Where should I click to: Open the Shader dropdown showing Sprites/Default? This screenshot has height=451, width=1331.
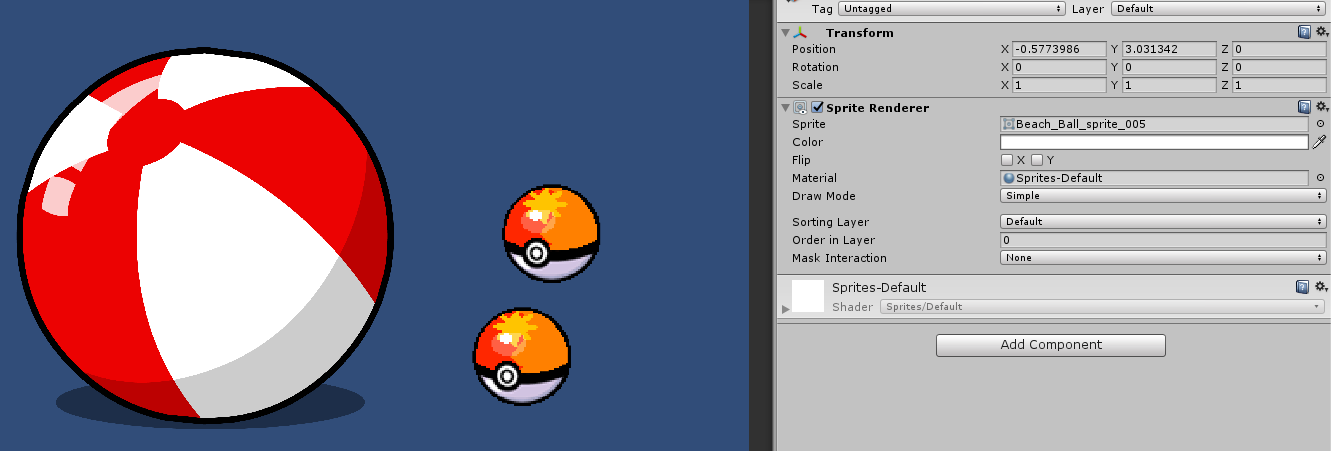click(x=1103, y=307)
